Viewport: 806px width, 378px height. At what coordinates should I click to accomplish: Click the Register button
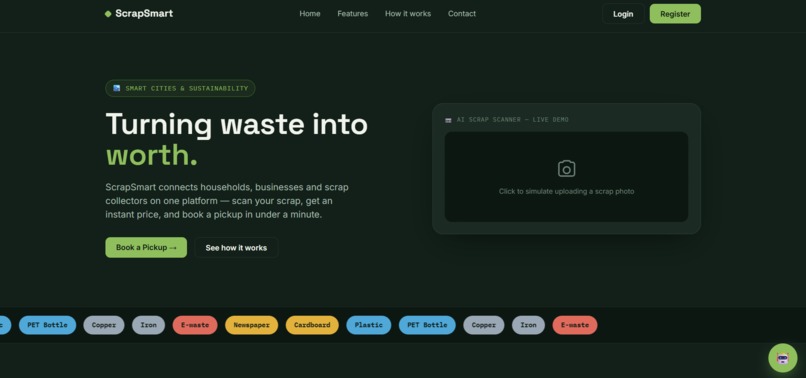click(675, 14)
